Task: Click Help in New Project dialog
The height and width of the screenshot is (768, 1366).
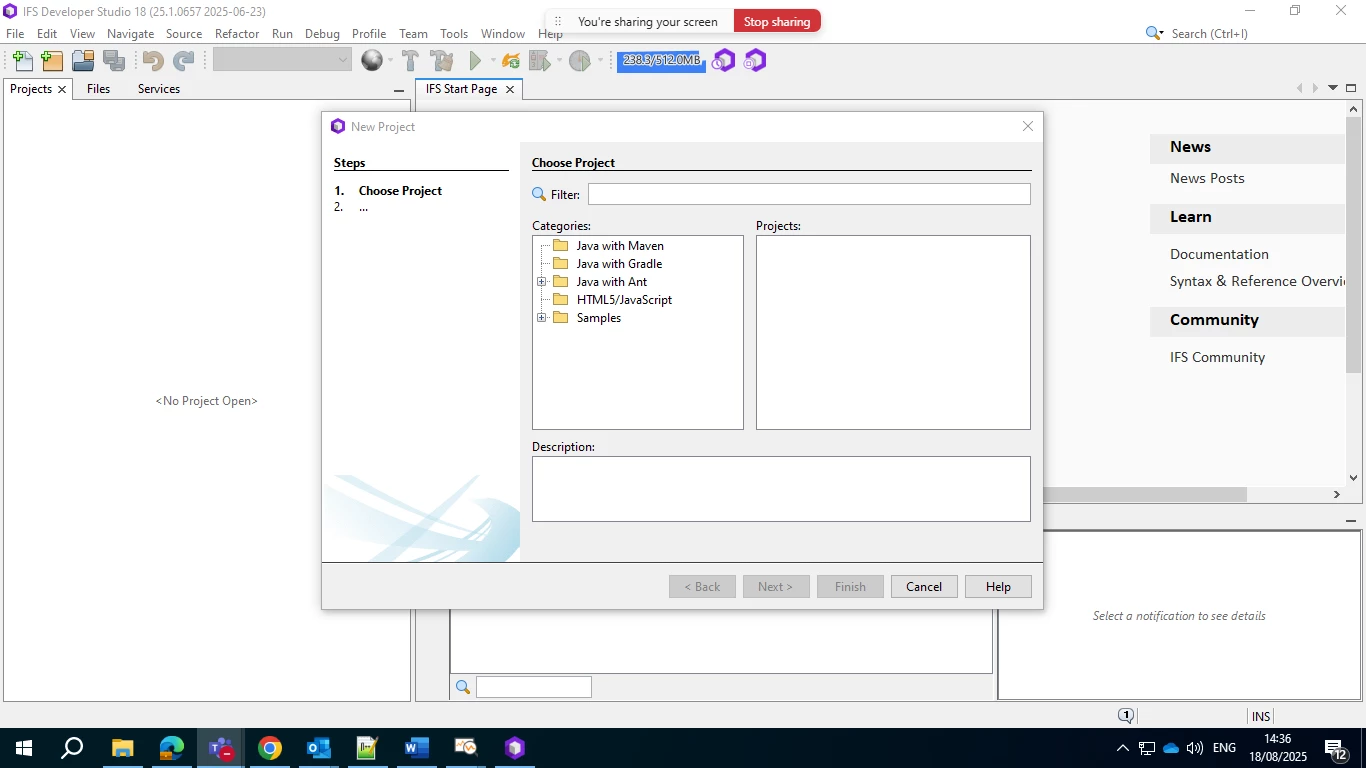Action: [998, 587]
